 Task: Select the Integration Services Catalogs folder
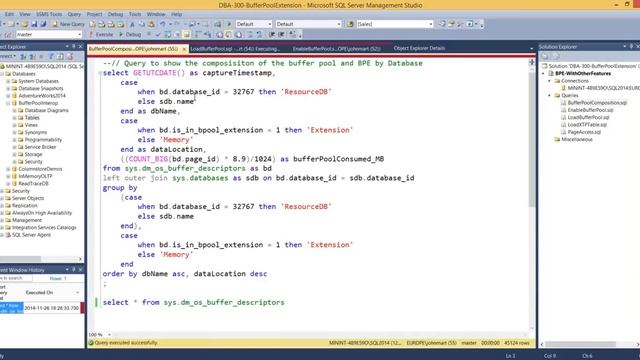pyautogui.click(x=44, y=228)
